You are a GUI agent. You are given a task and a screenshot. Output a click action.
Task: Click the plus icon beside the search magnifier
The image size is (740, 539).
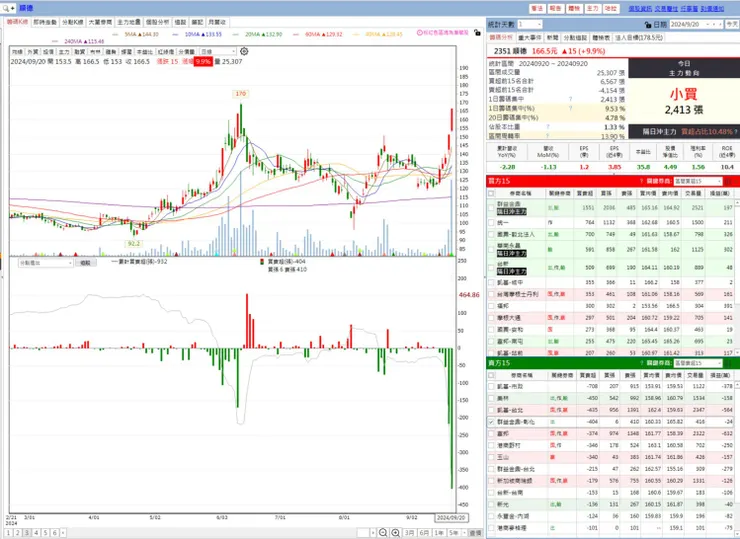pos(12,8)
